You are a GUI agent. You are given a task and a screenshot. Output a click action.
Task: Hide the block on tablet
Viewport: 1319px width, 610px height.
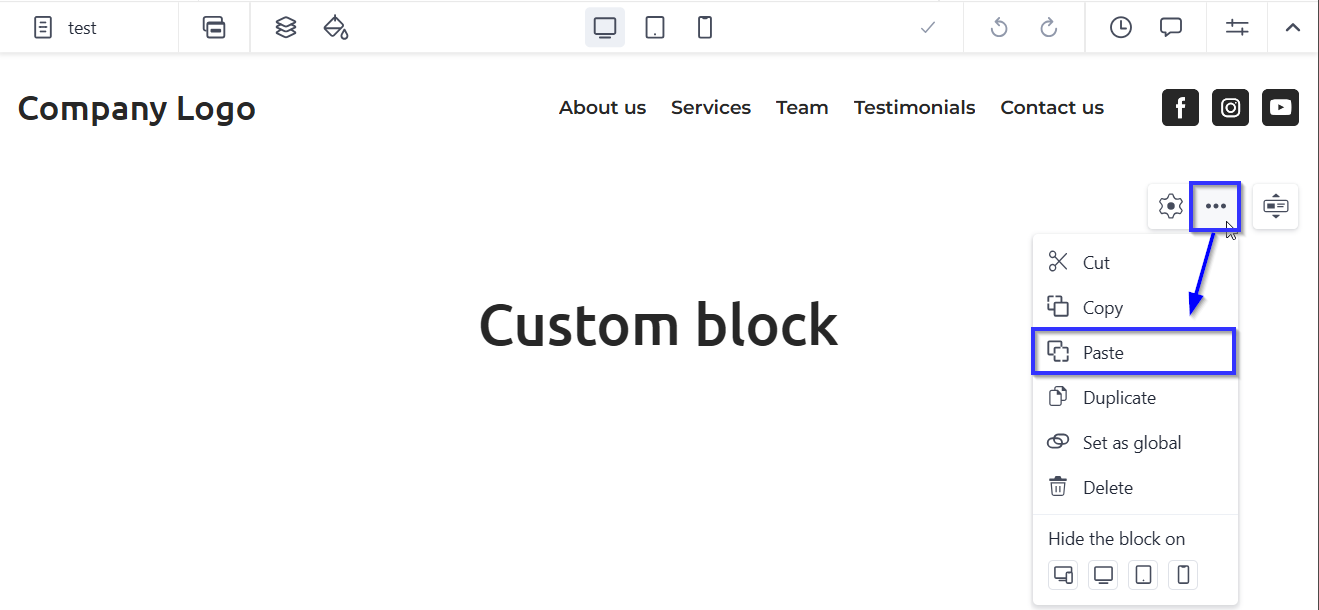pyautogui.click(x=1143, y=575)
